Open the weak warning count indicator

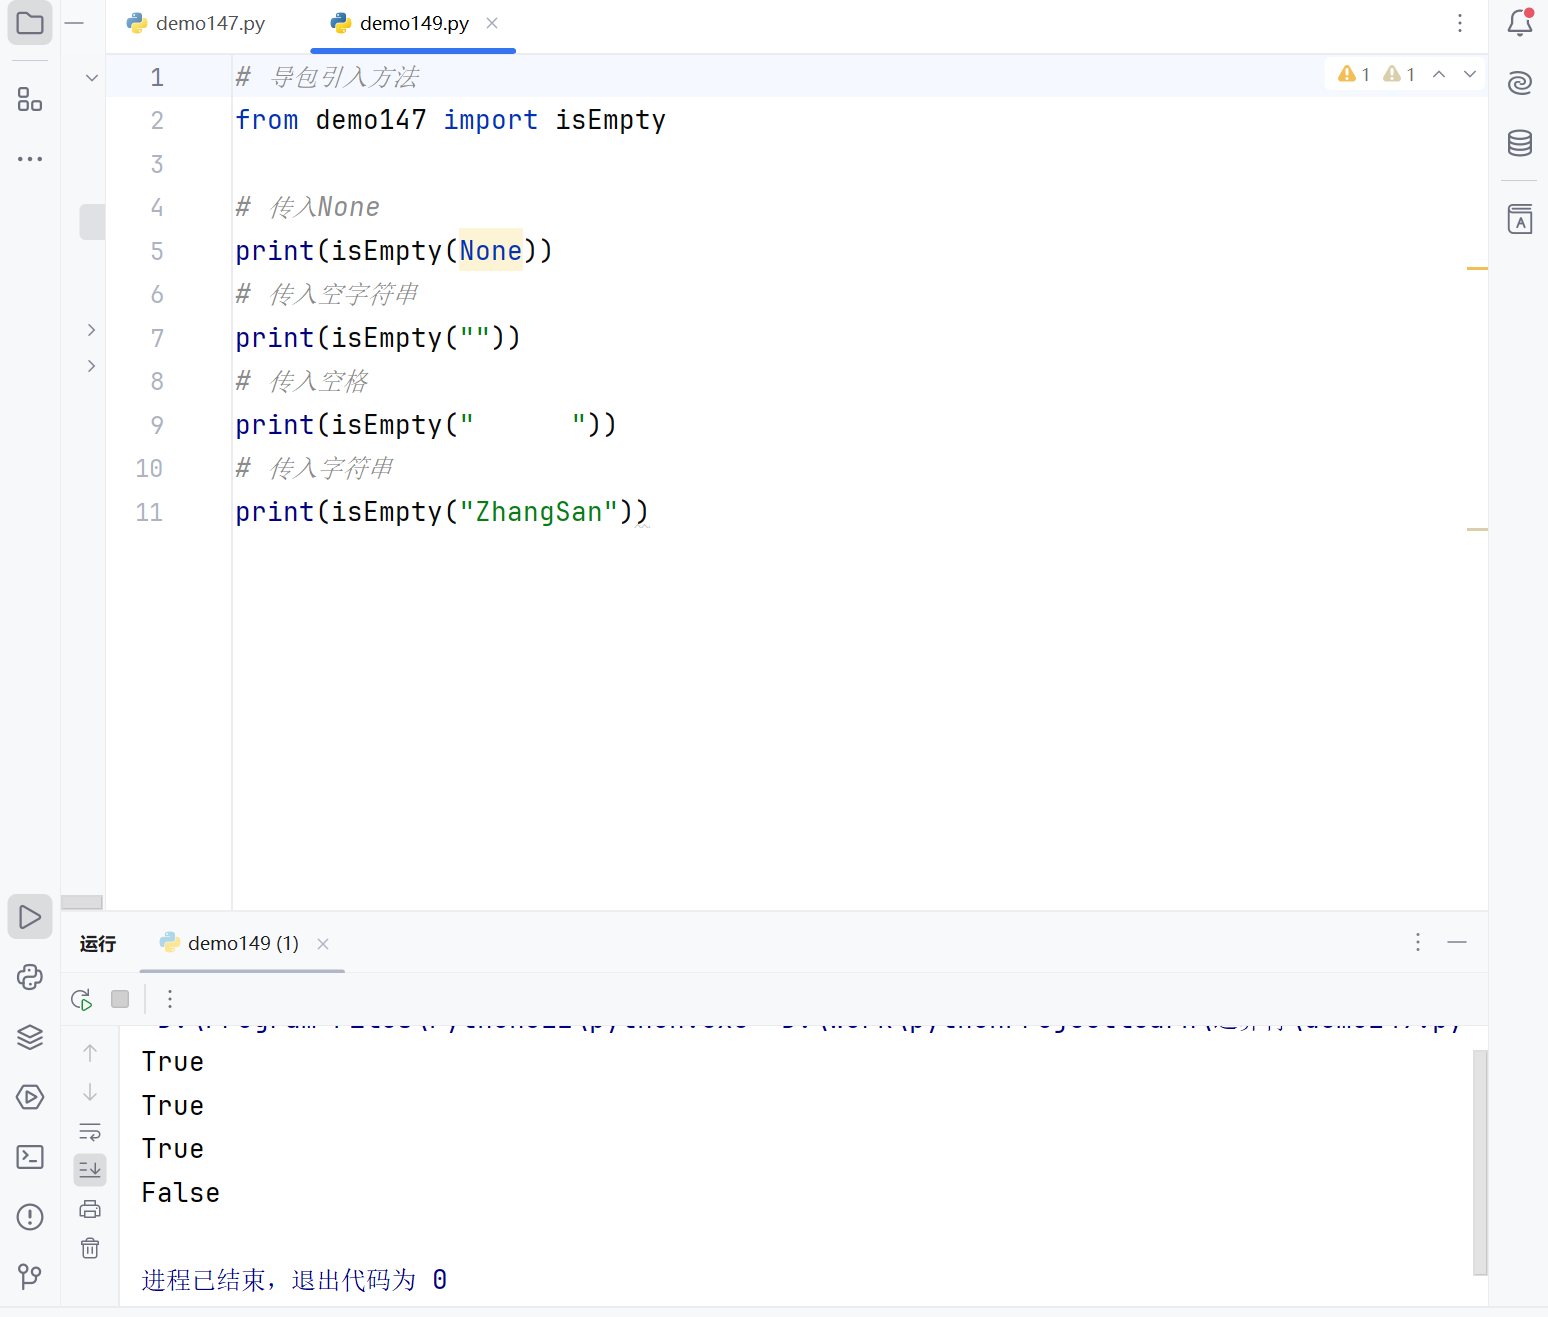coord(1399,74)
